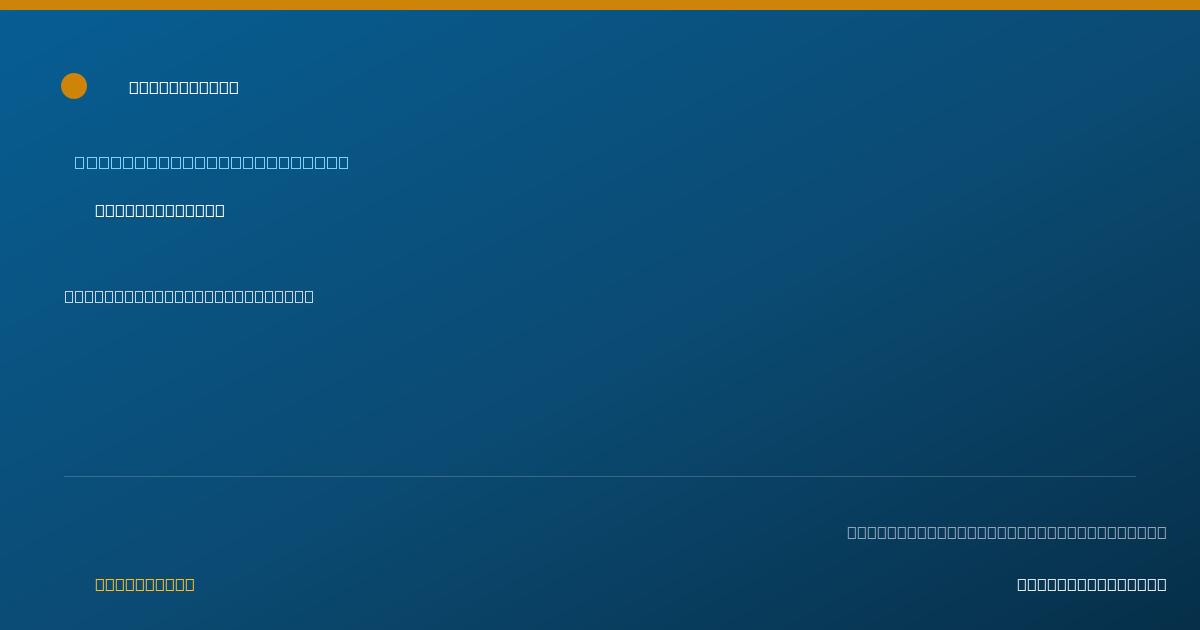This screenshot has height=630, width=1200.
Task: Select the white title text beside the orange circle
Action: [184, 87]
